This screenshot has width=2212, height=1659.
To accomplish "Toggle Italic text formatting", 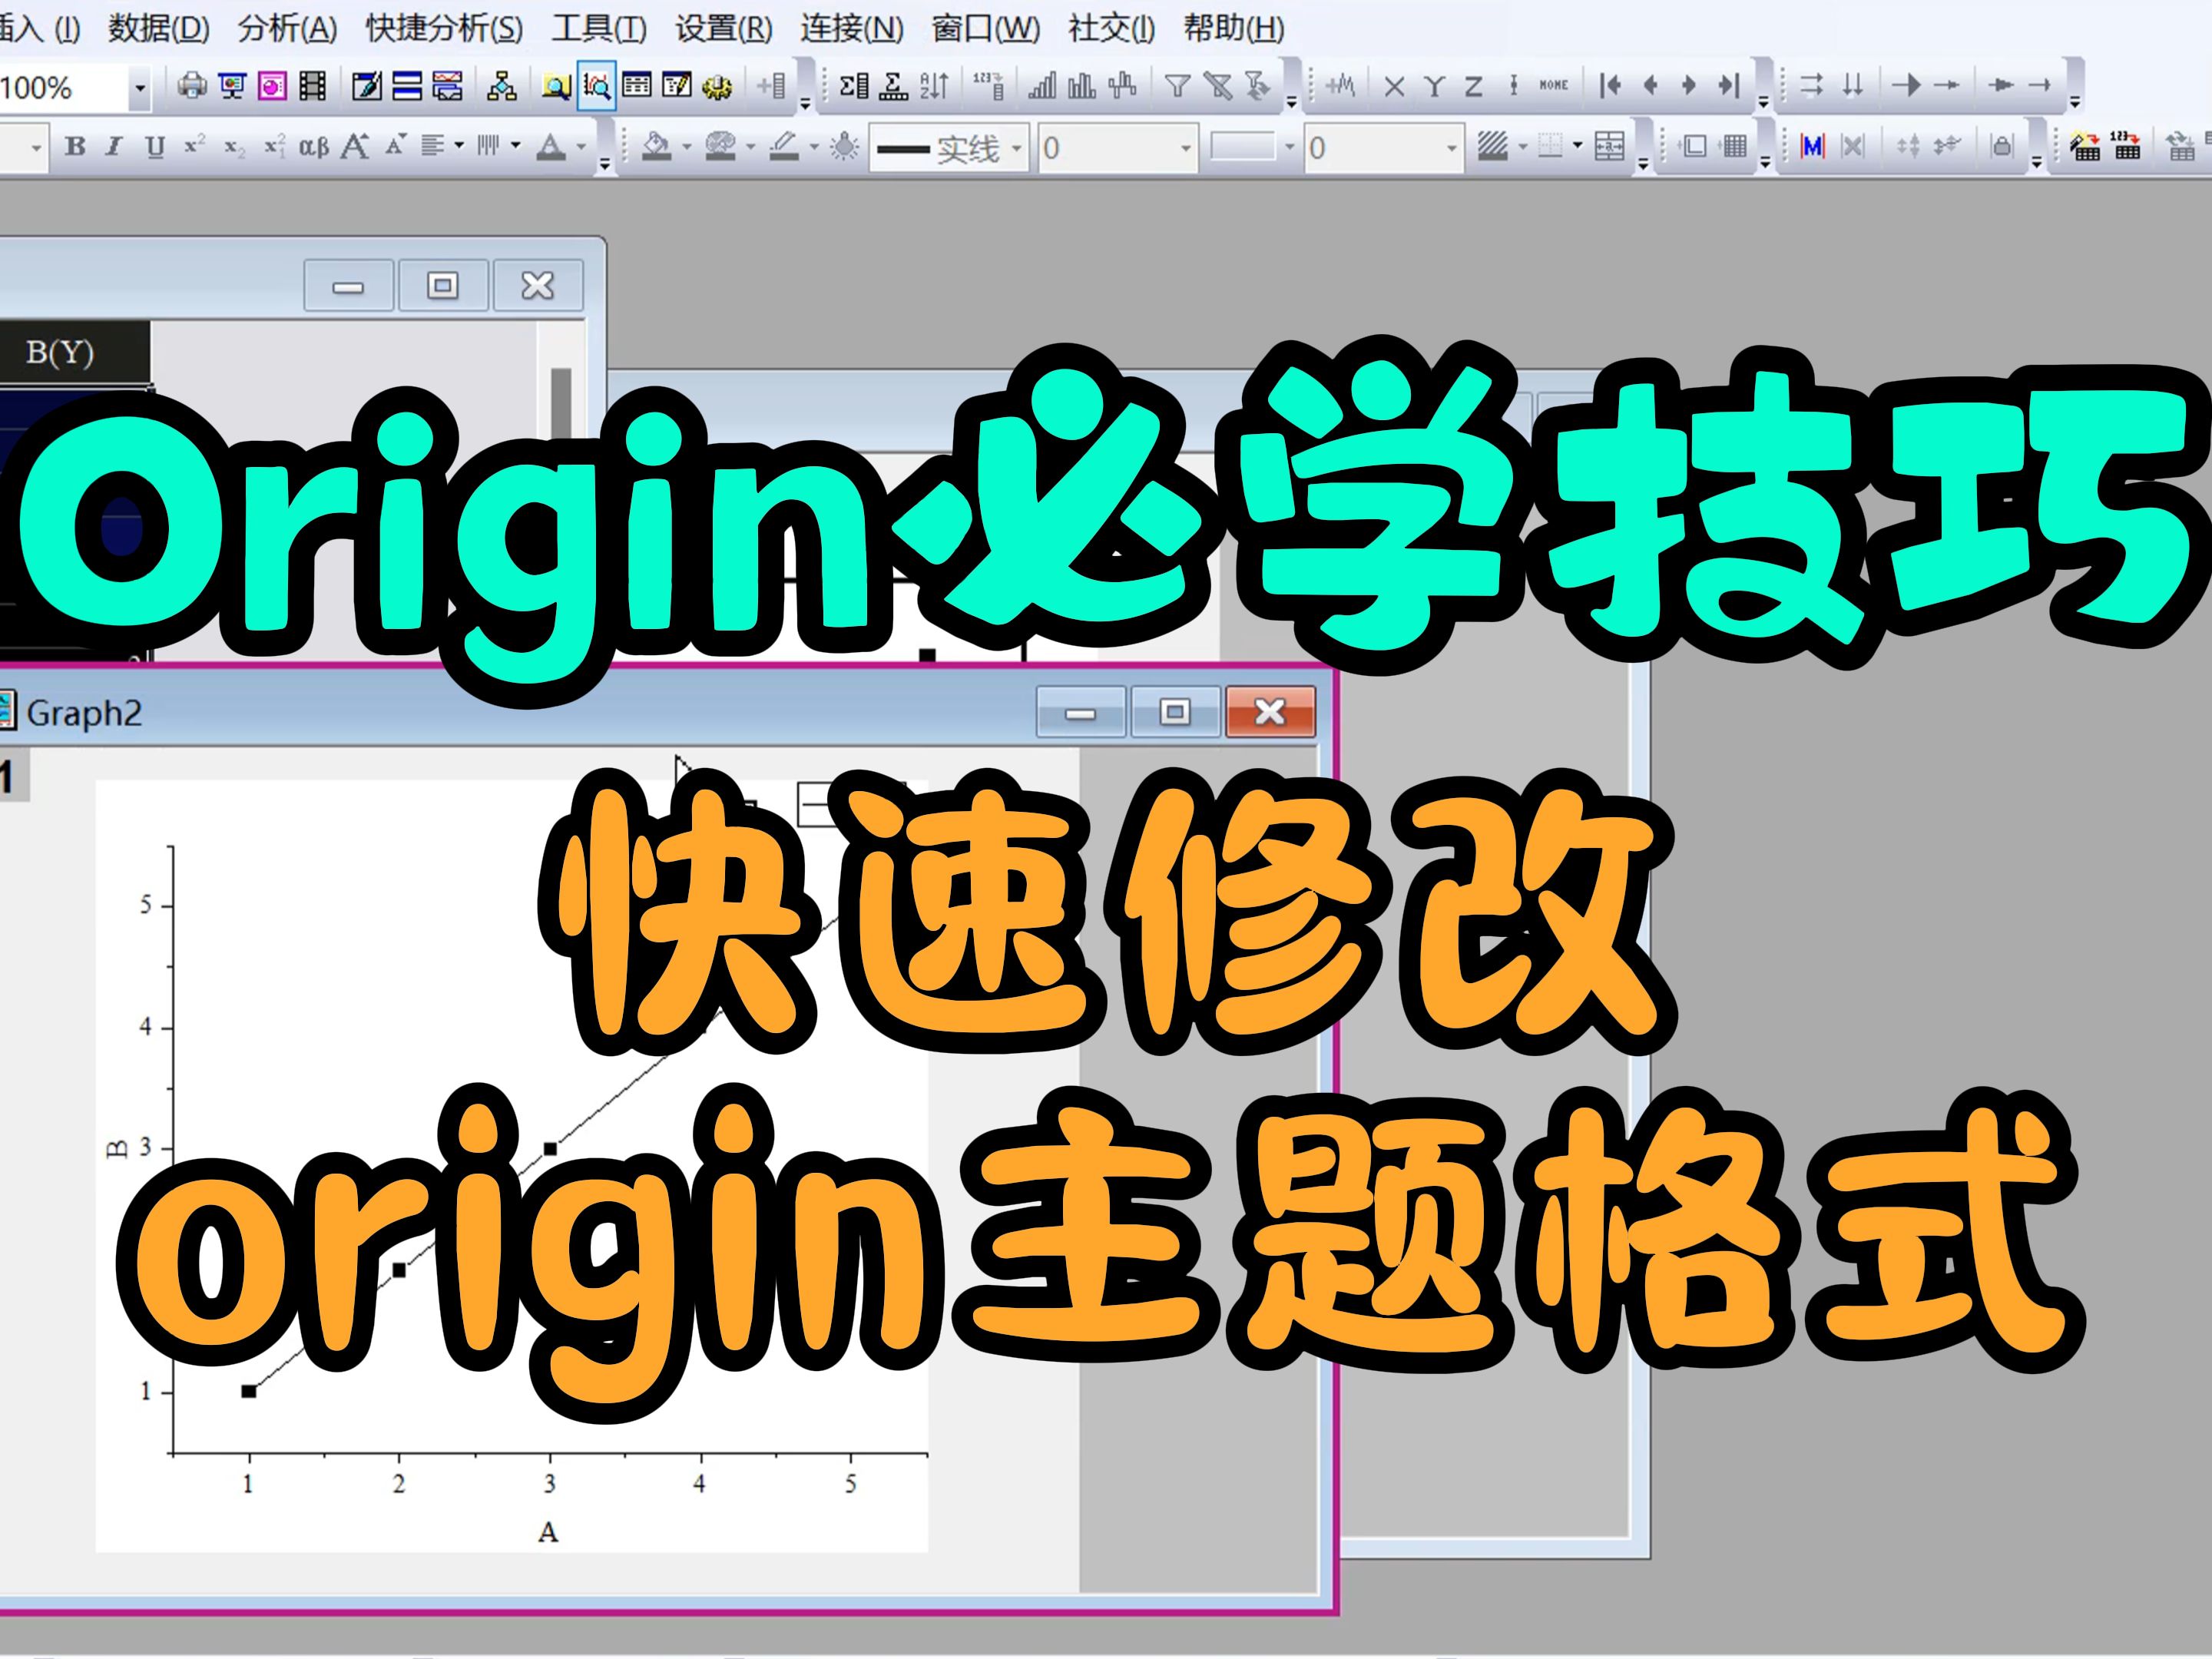I will (114, 147).
